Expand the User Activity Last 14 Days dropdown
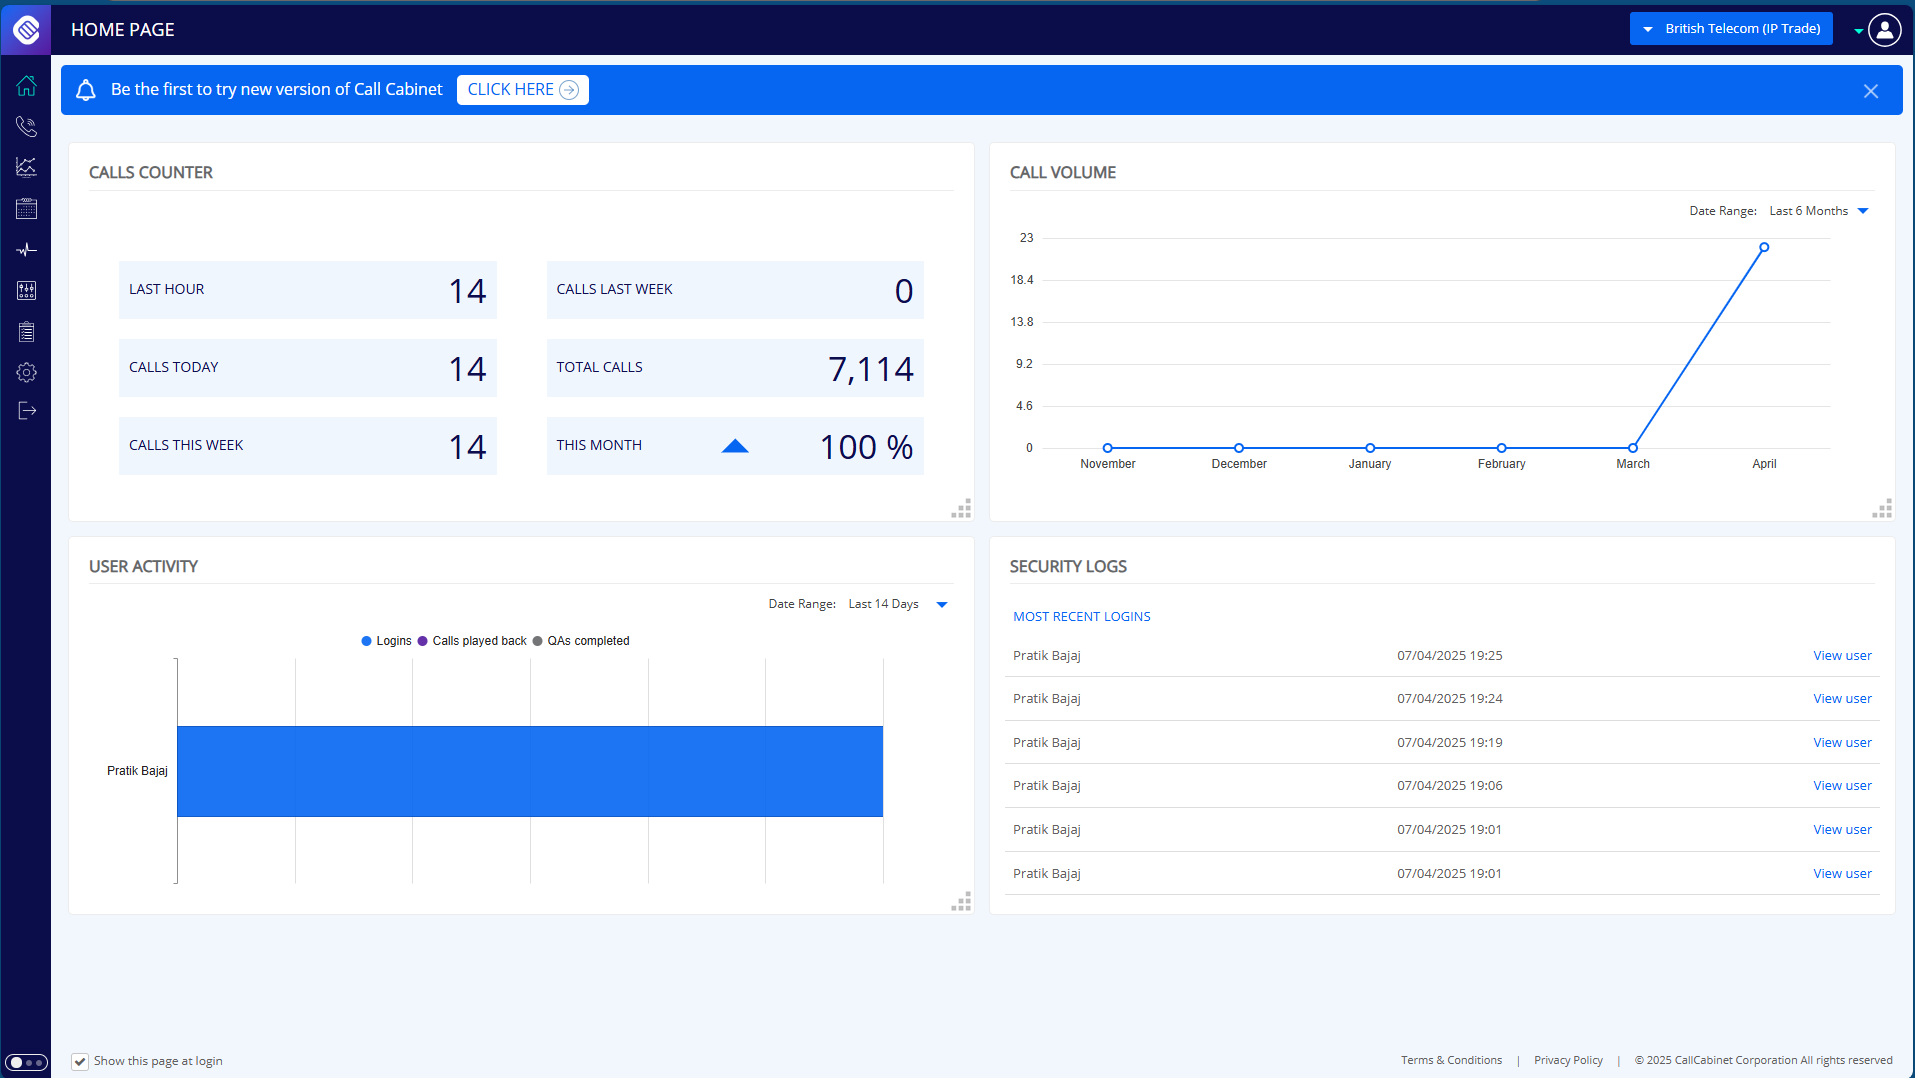 (x=898, y=604)
